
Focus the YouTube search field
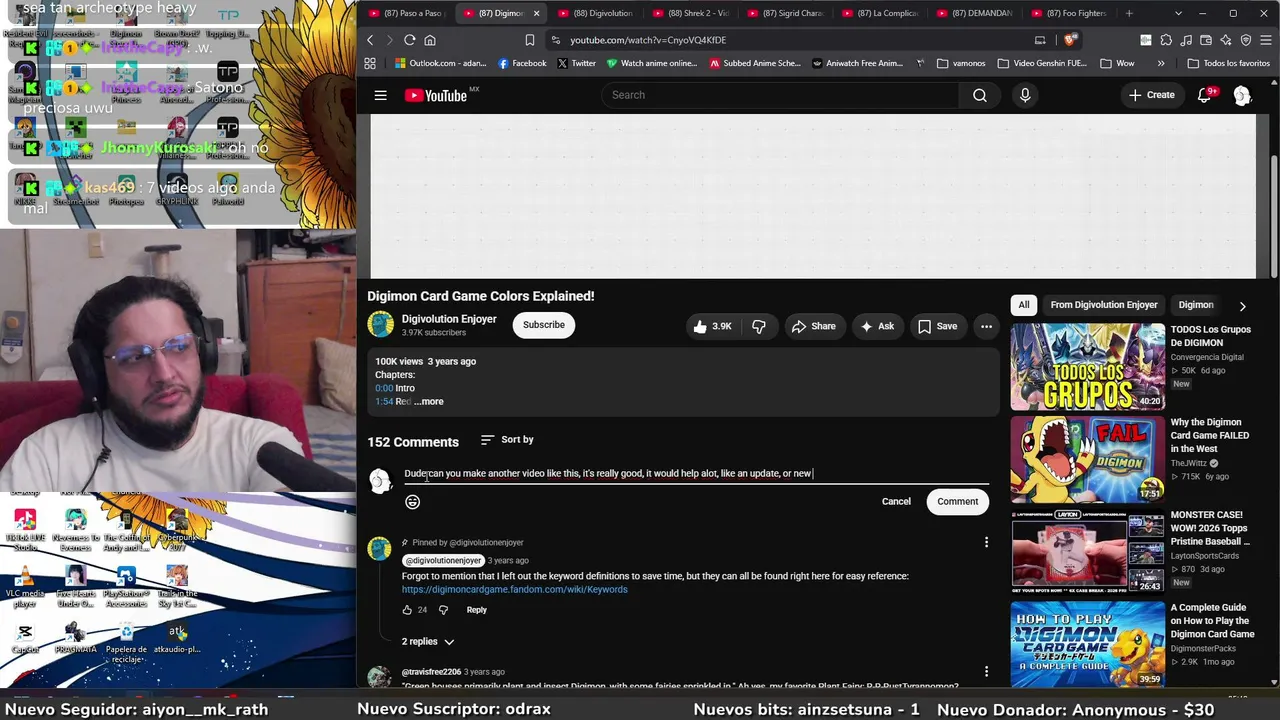(x=780, y=95)
